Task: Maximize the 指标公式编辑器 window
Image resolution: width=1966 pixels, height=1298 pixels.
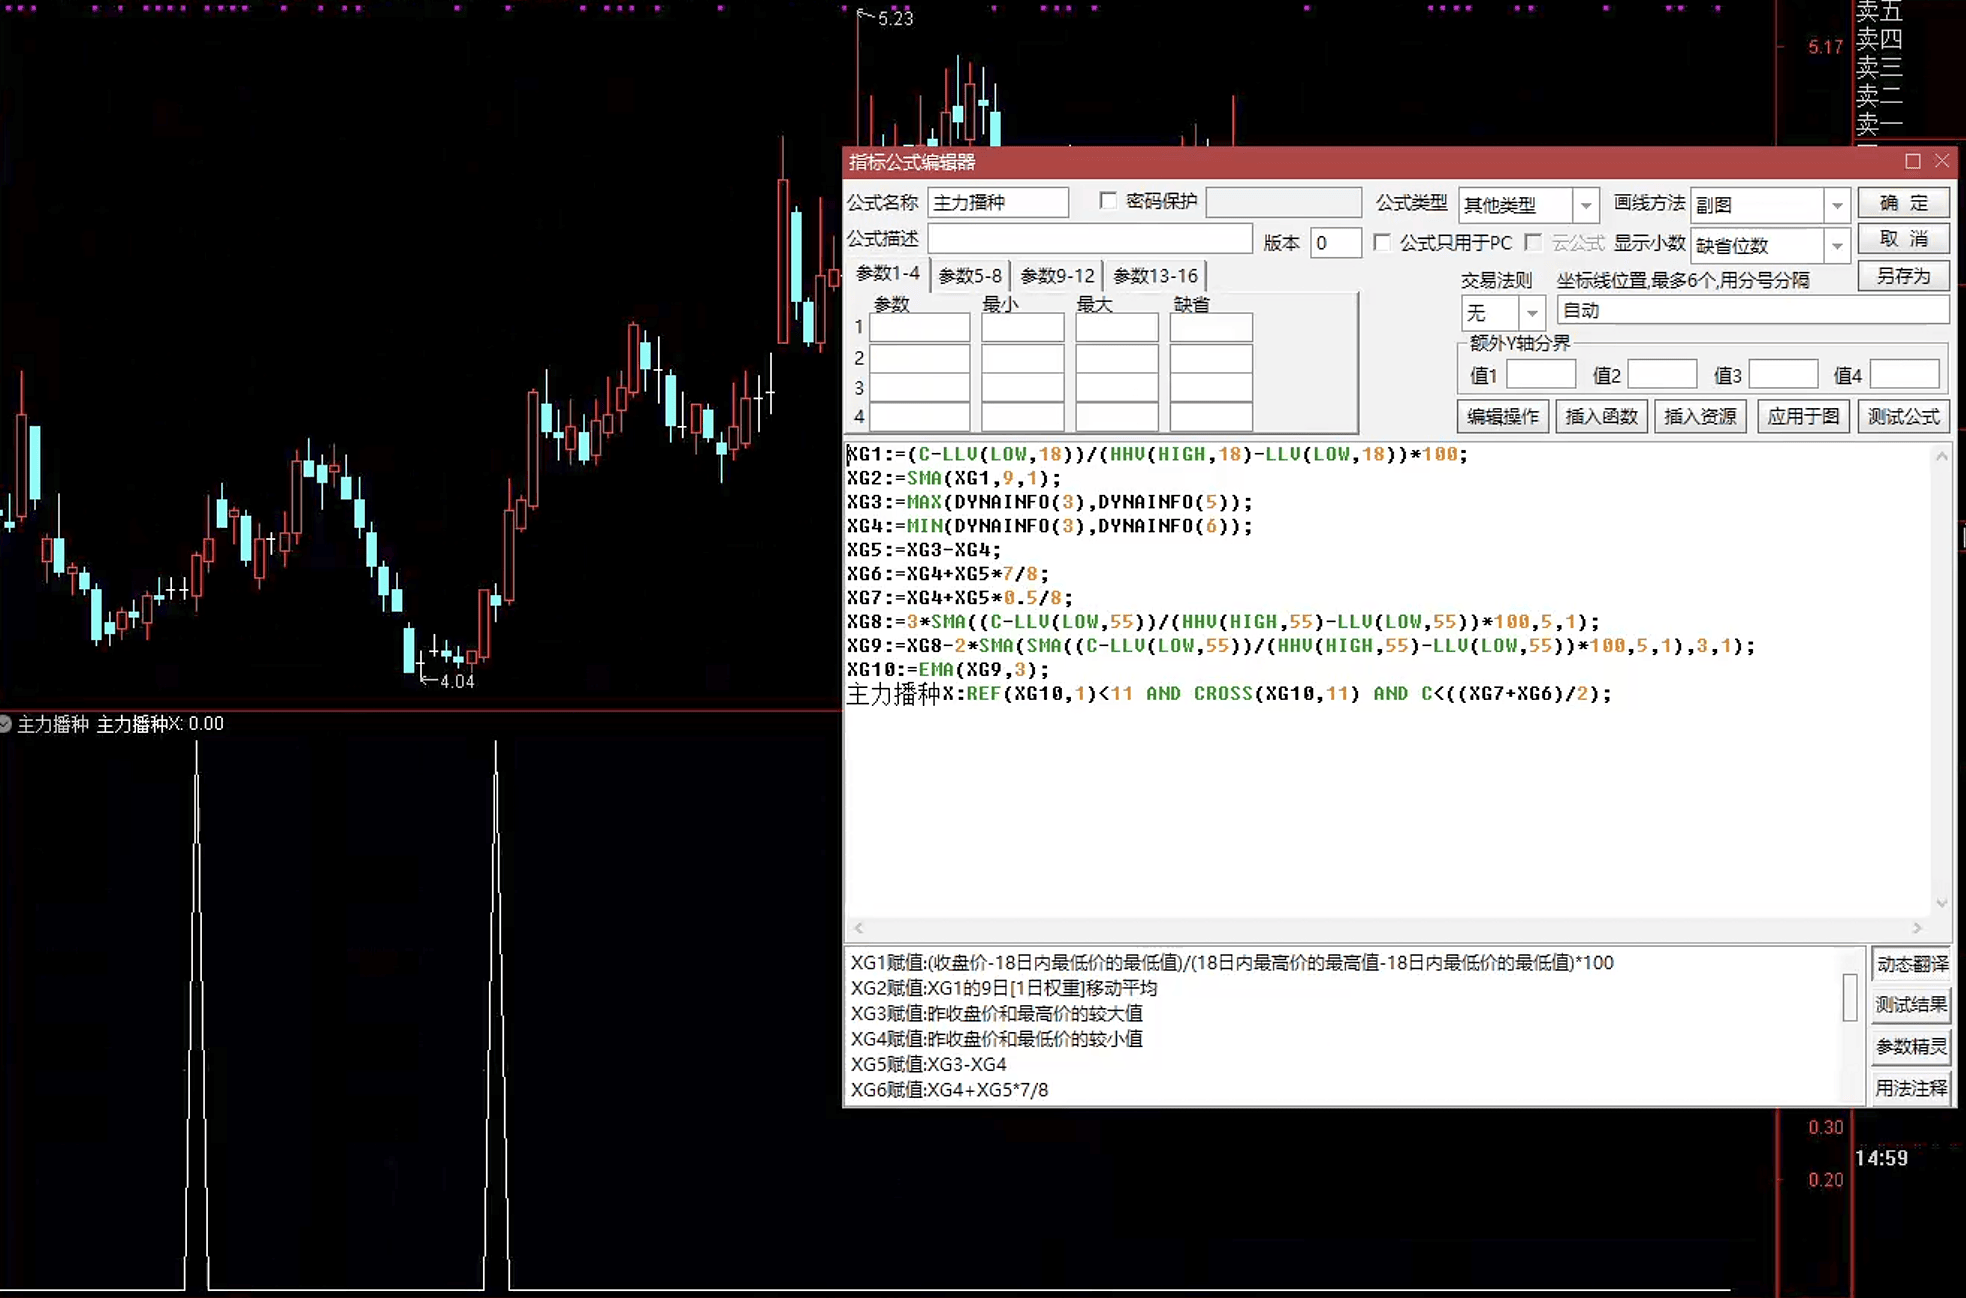Action: pyautogui.click(x=1913, y=161)
